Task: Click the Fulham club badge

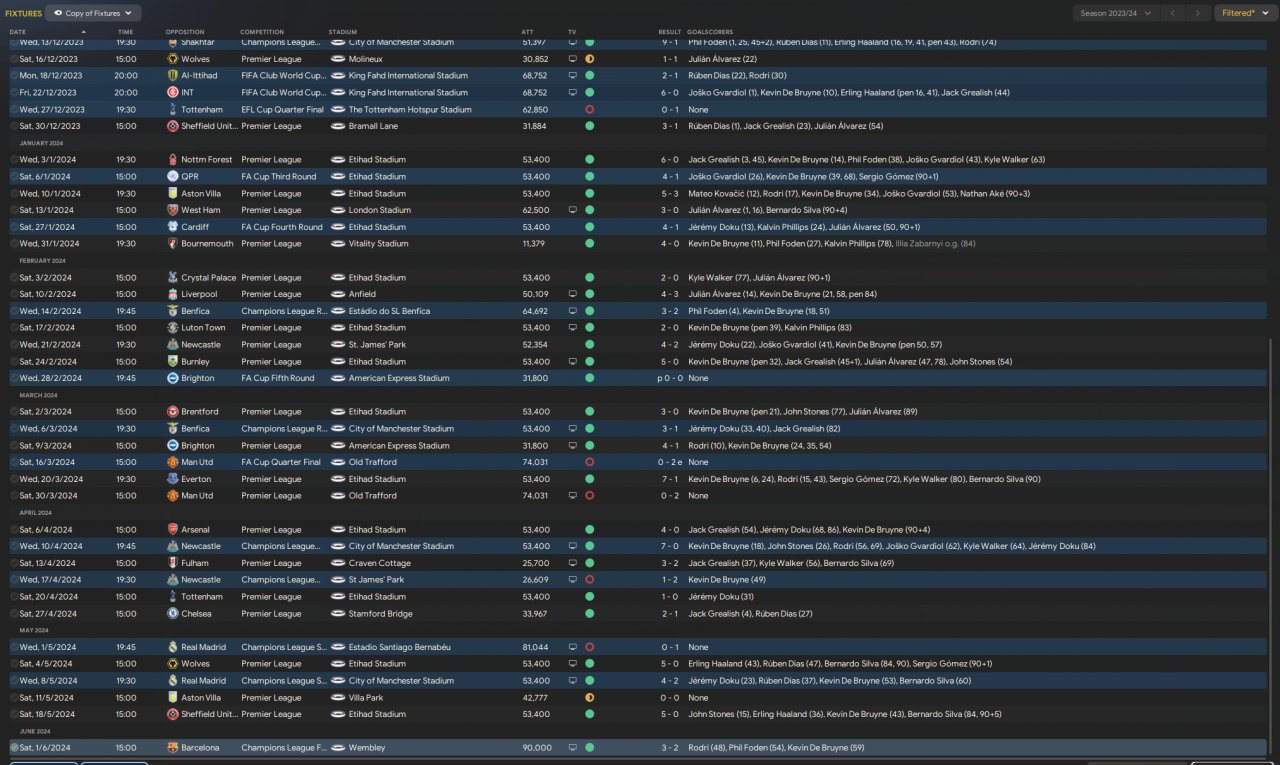Action: point(173,563)
